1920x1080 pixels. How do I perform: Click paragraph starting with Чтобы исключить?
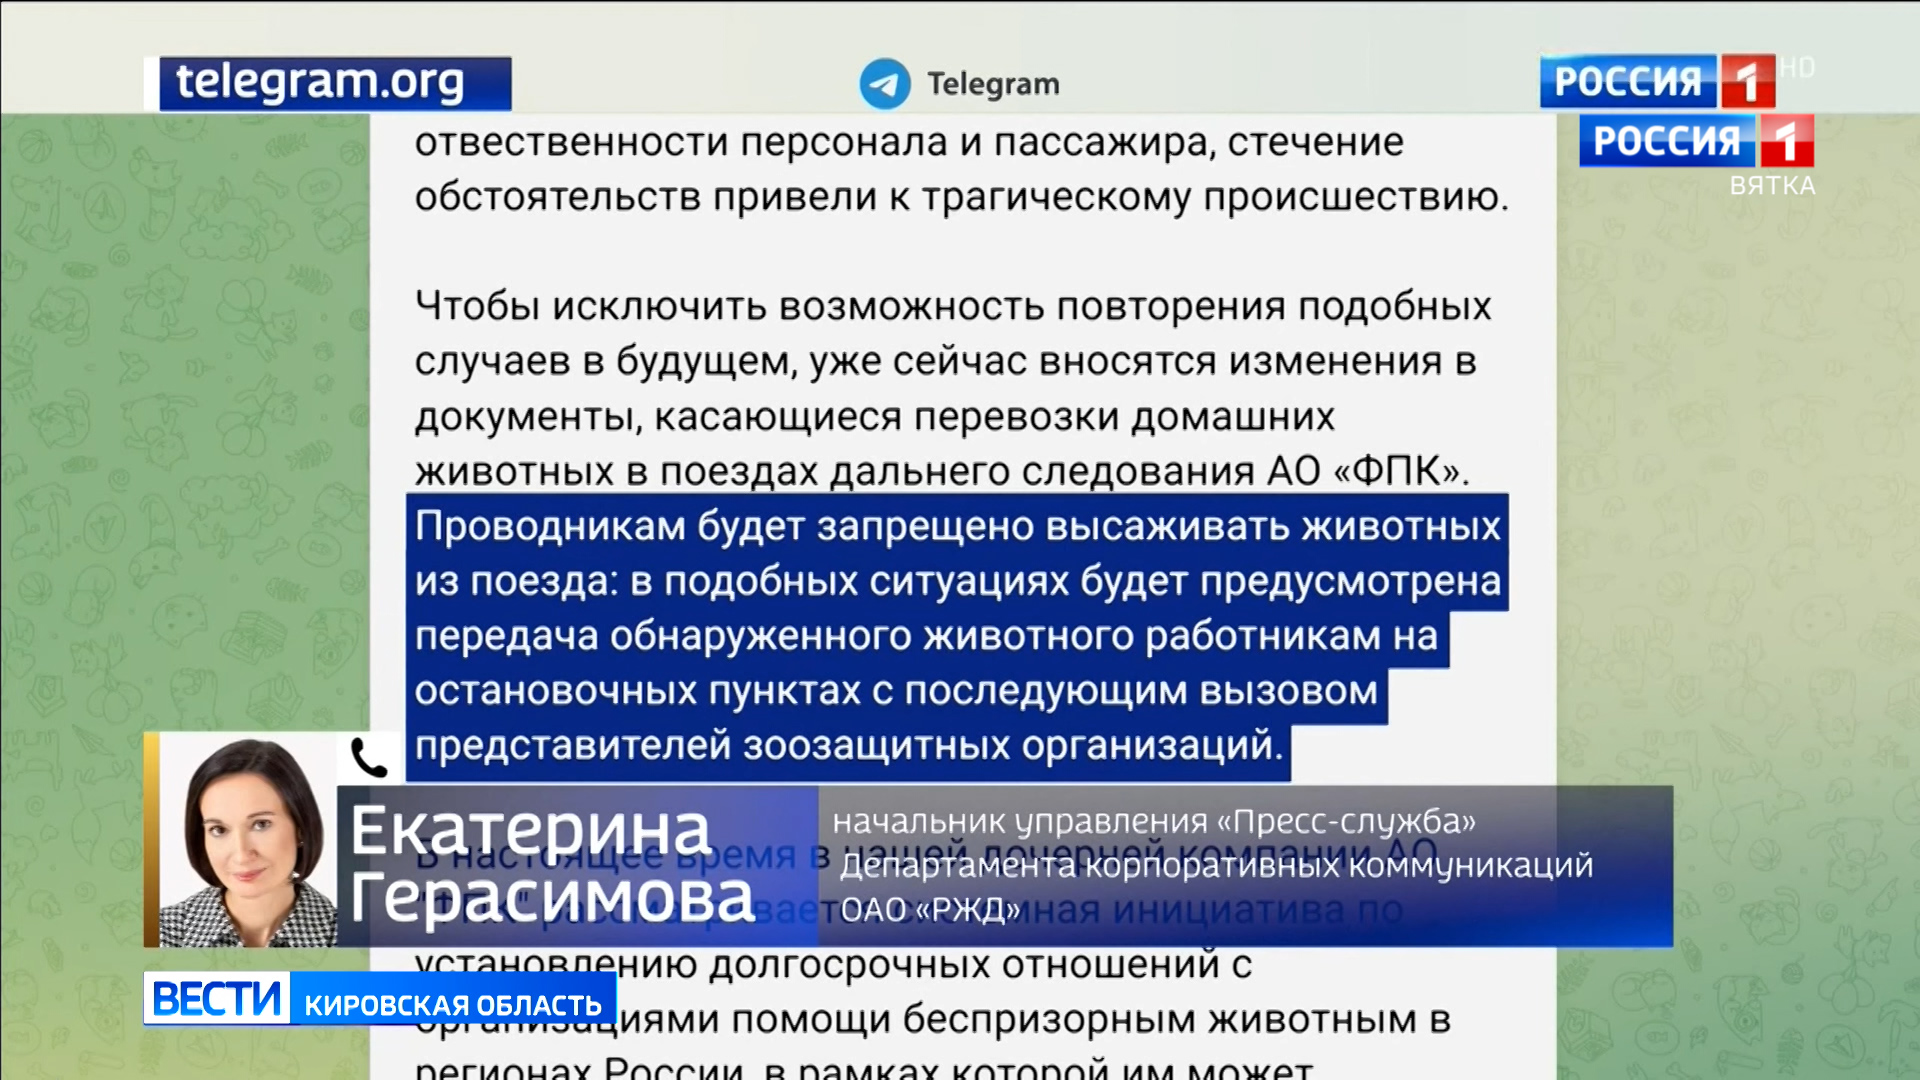(x=952, y=306)
